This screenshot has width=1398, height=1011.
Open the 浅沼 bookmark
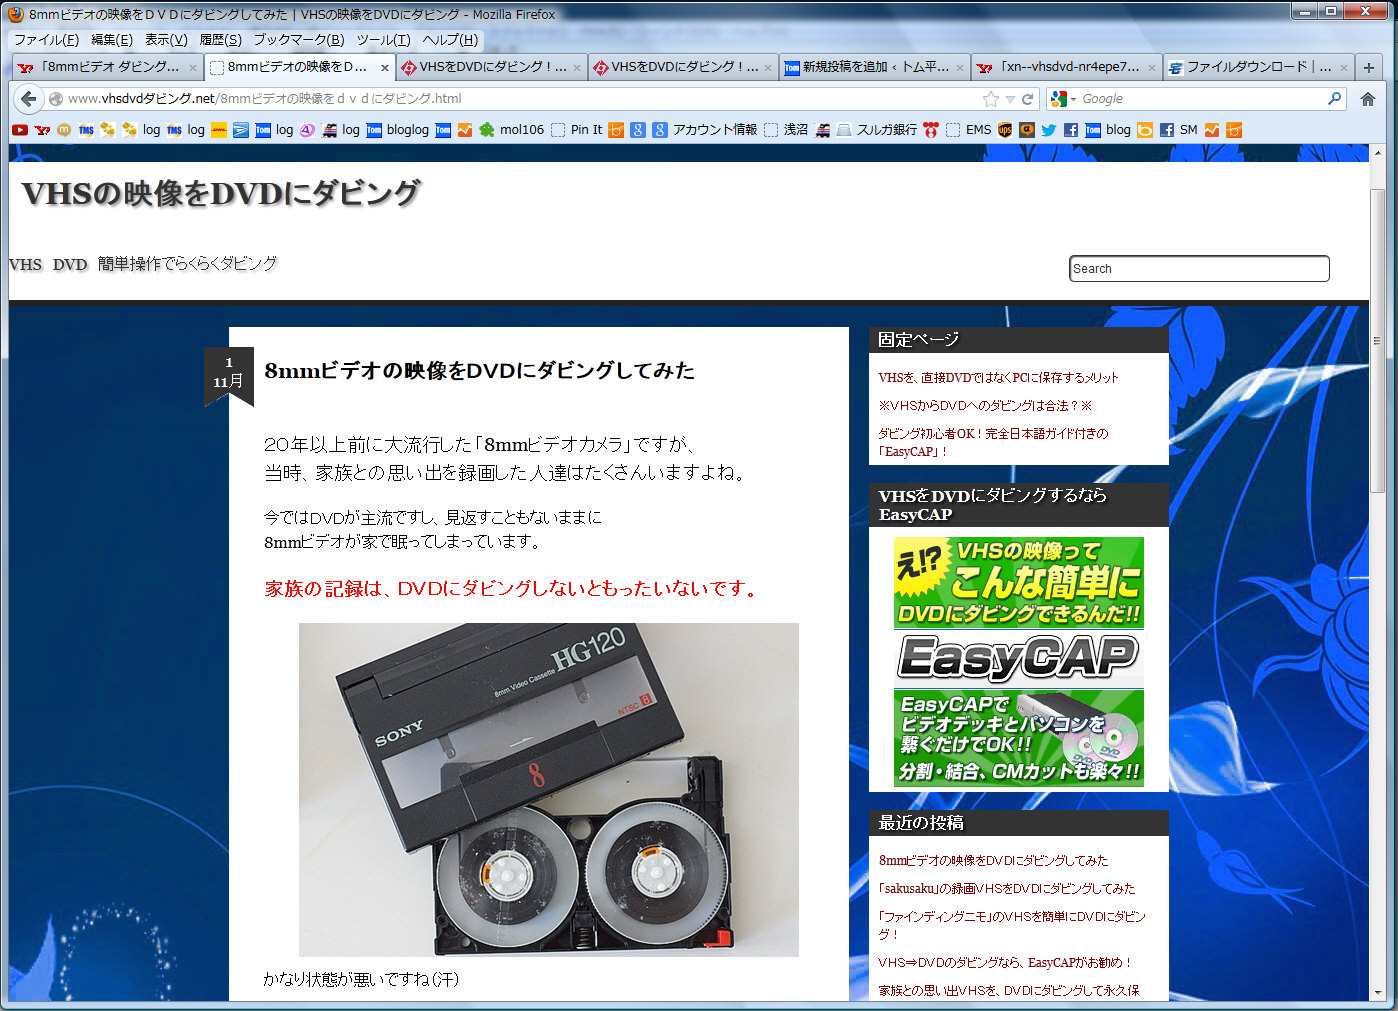pos(786,130)
